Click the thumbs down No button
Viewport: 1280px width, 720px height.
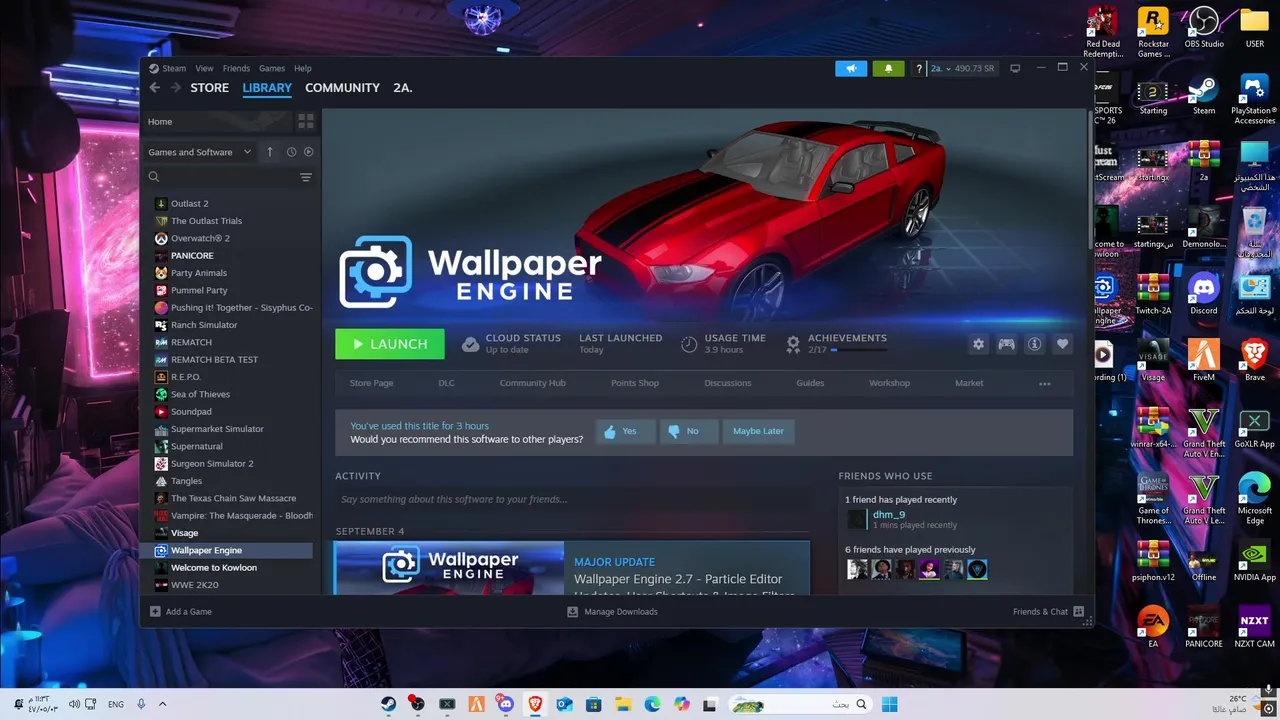689,431
